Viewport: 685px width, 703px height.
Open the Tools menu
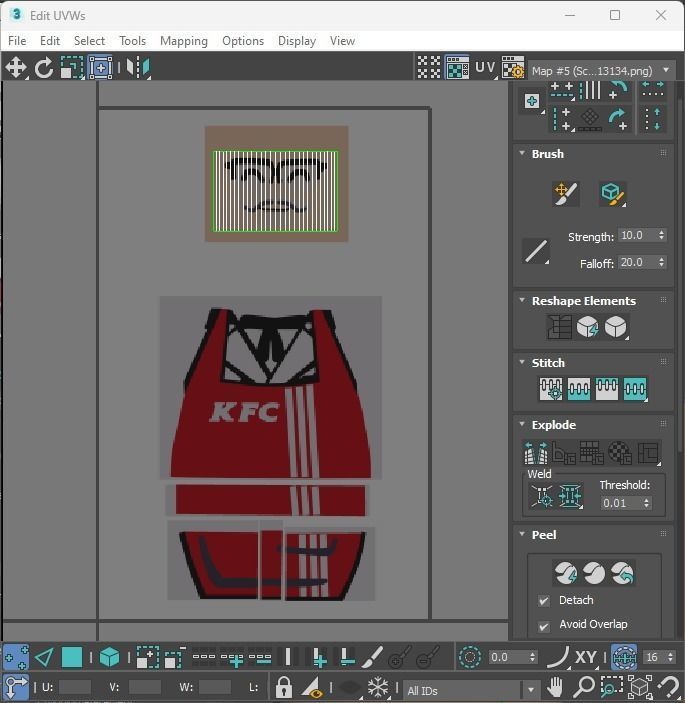coord(132,41)
